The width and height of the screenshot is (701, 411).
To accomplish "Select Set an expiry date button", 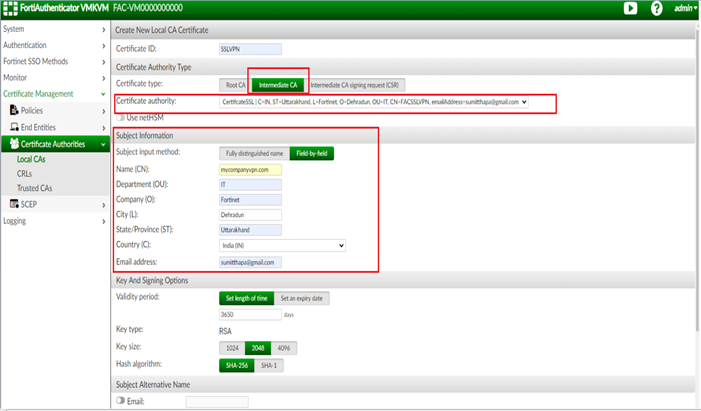I will (x=300, y=298).
